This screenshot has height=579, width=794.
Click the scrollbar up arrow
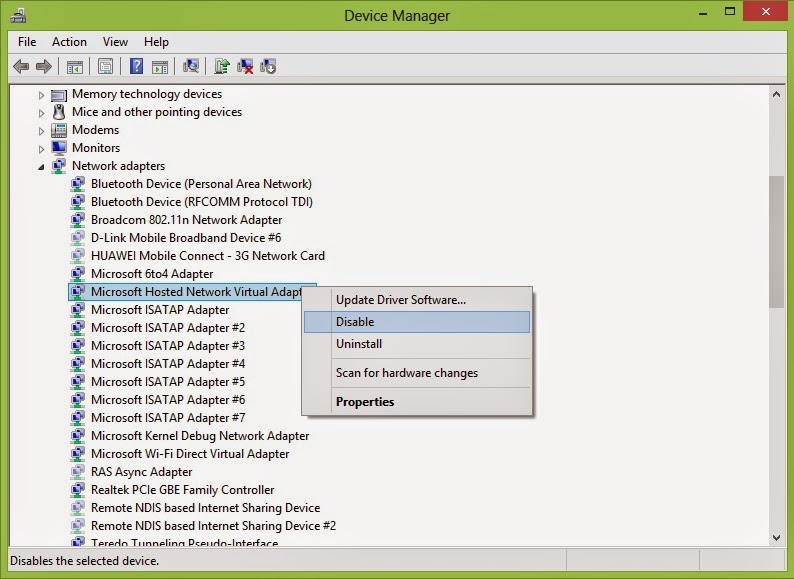pyautogui.click(x=776, y=94)
